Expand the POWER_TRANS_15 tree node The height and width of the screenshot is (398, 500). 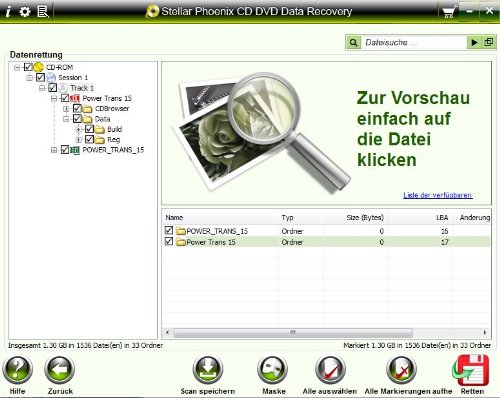pyautogui.click(x=54, y=150)
